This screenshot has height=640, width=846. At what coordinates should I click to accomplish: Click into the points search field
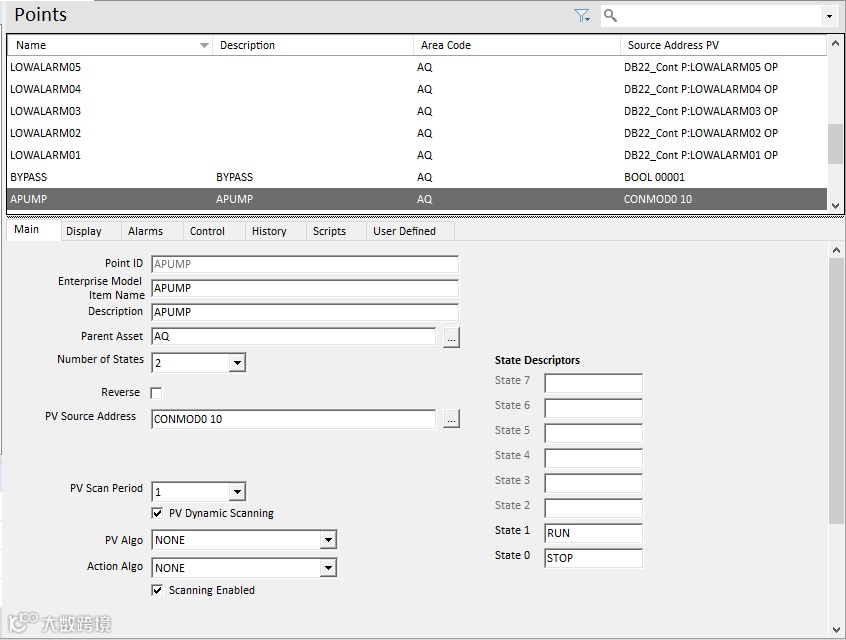point(720,16)
